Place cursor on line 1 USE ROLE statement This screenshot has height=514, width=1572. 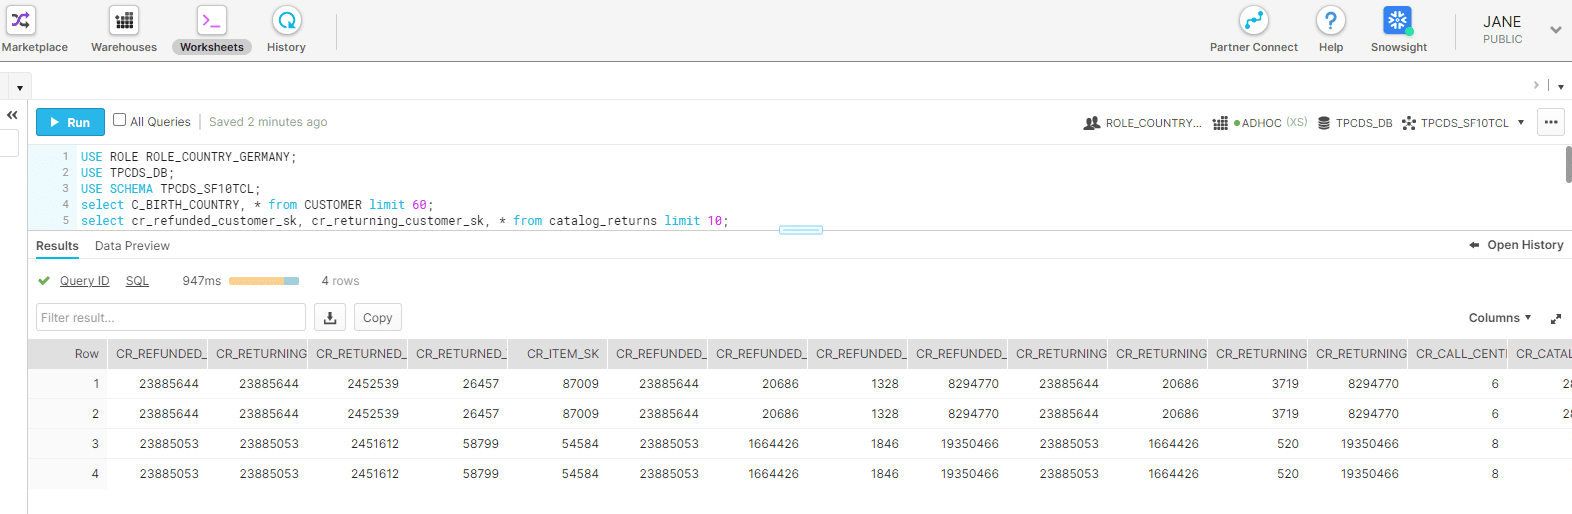click(189, 157)
